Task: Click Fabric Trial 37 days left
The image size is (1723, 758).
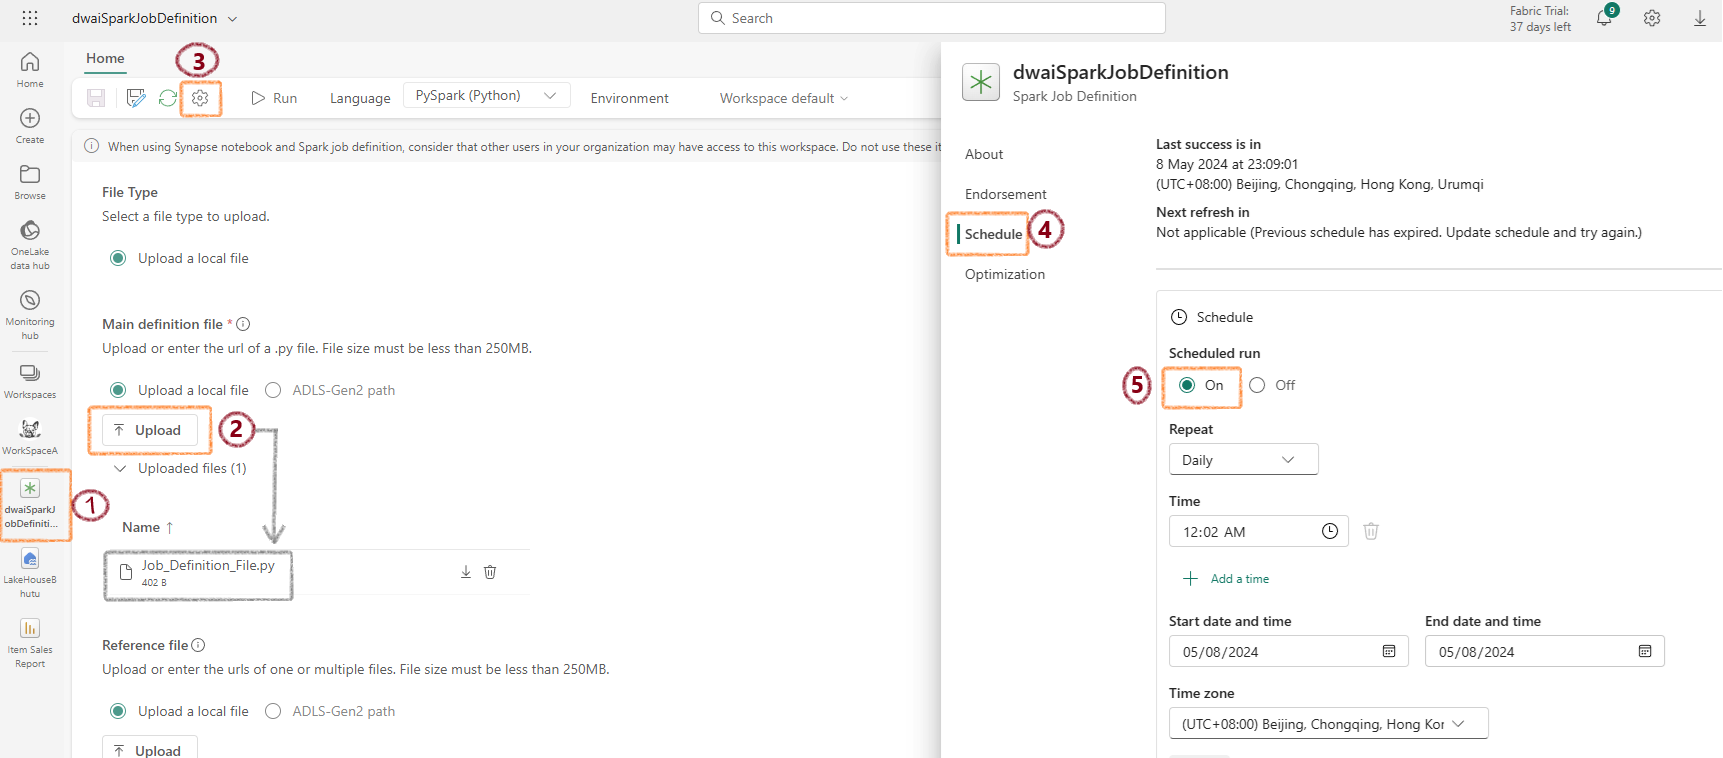Action: tap(1540, 18)
